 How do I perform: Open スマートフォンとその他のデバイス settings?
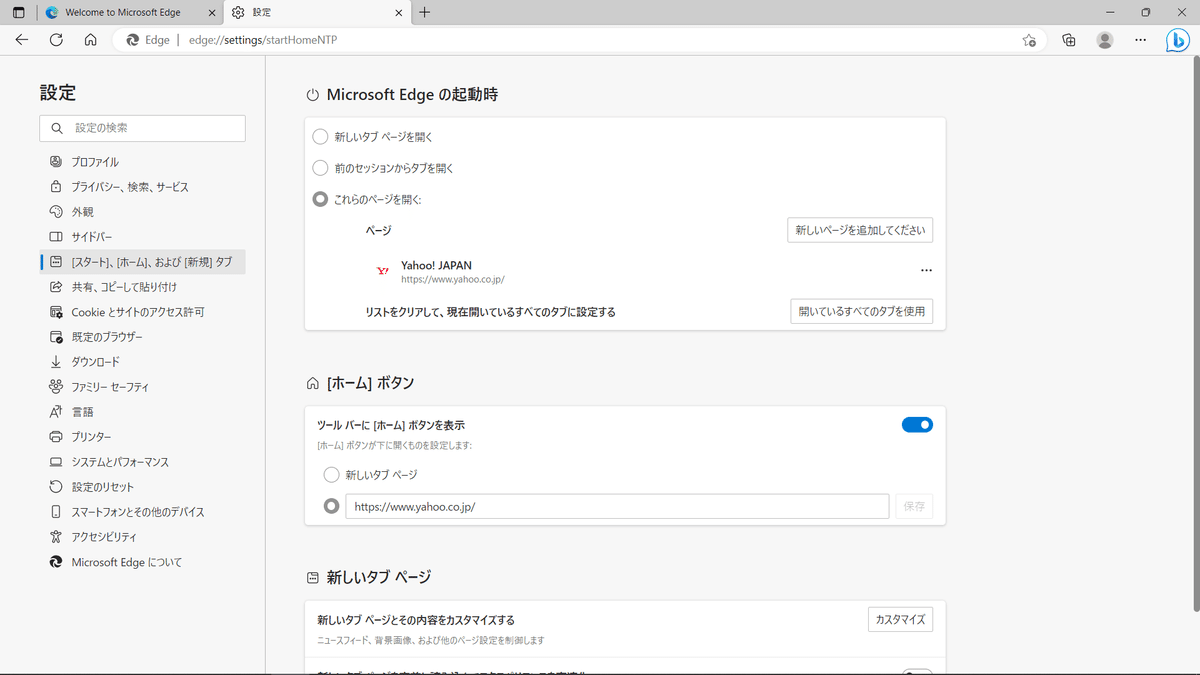tap(142, 512)
